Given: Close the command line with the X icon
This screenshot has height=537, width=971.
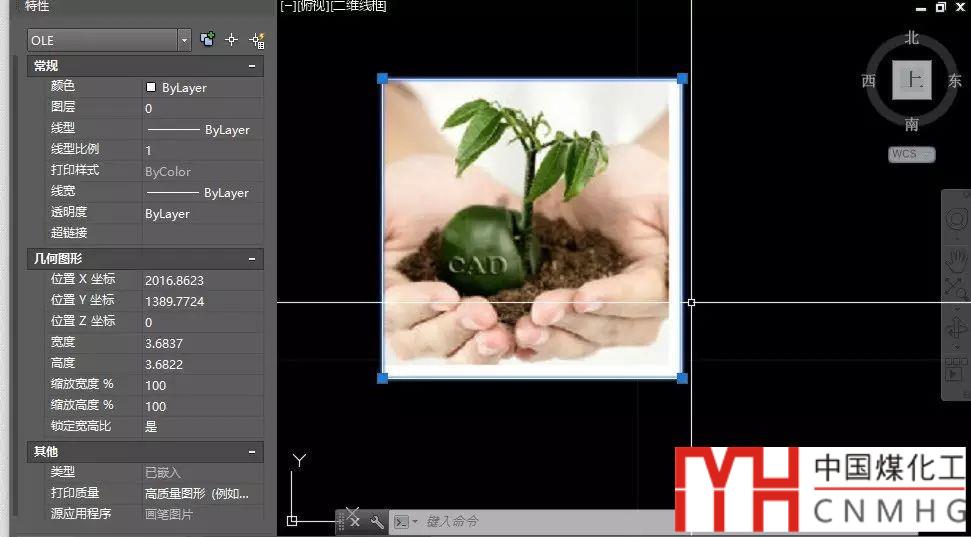Looking at the screenshot, I should pyautogui.click(x=355, y=521).
